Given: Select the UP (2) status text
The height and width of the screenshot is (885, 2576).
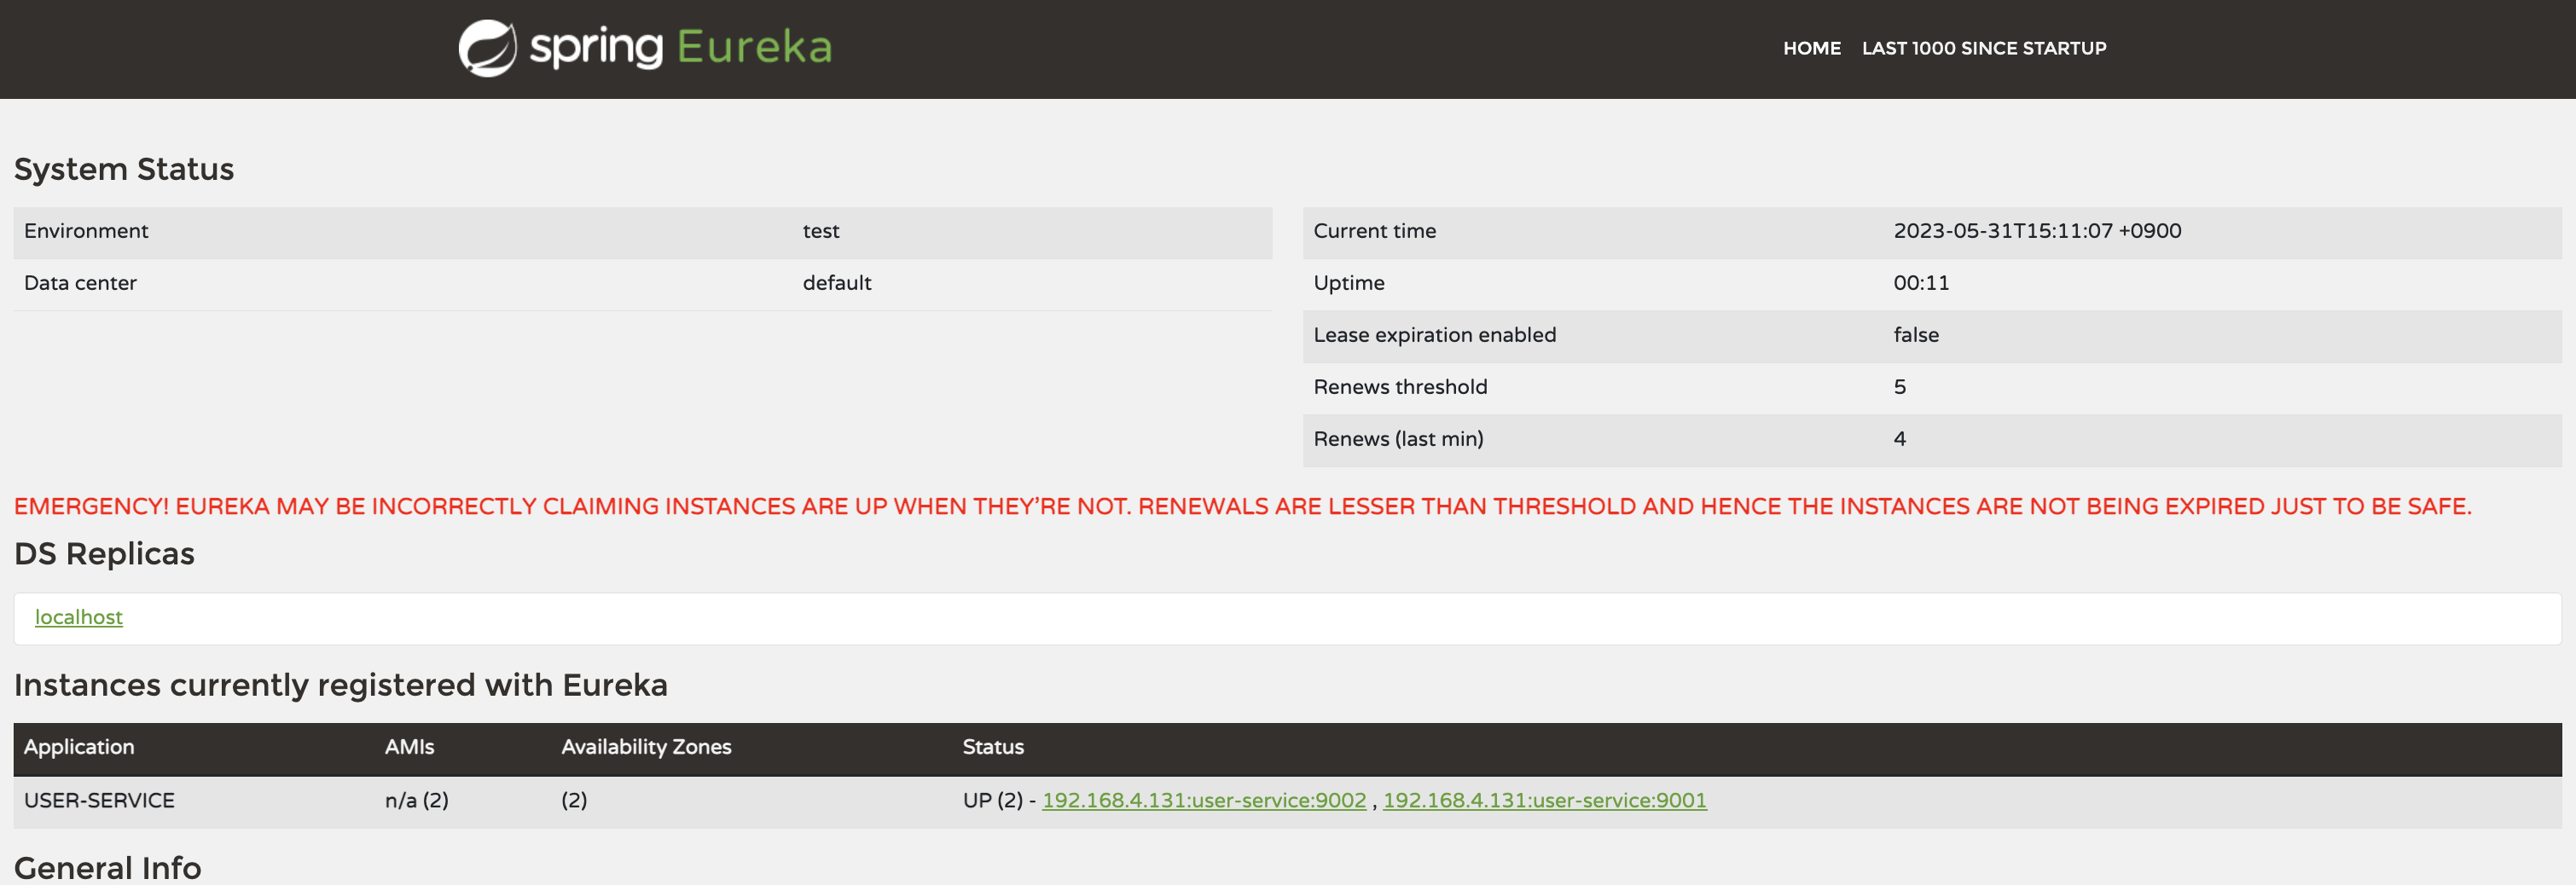Looking at the screenshot, I should (992, 800).
